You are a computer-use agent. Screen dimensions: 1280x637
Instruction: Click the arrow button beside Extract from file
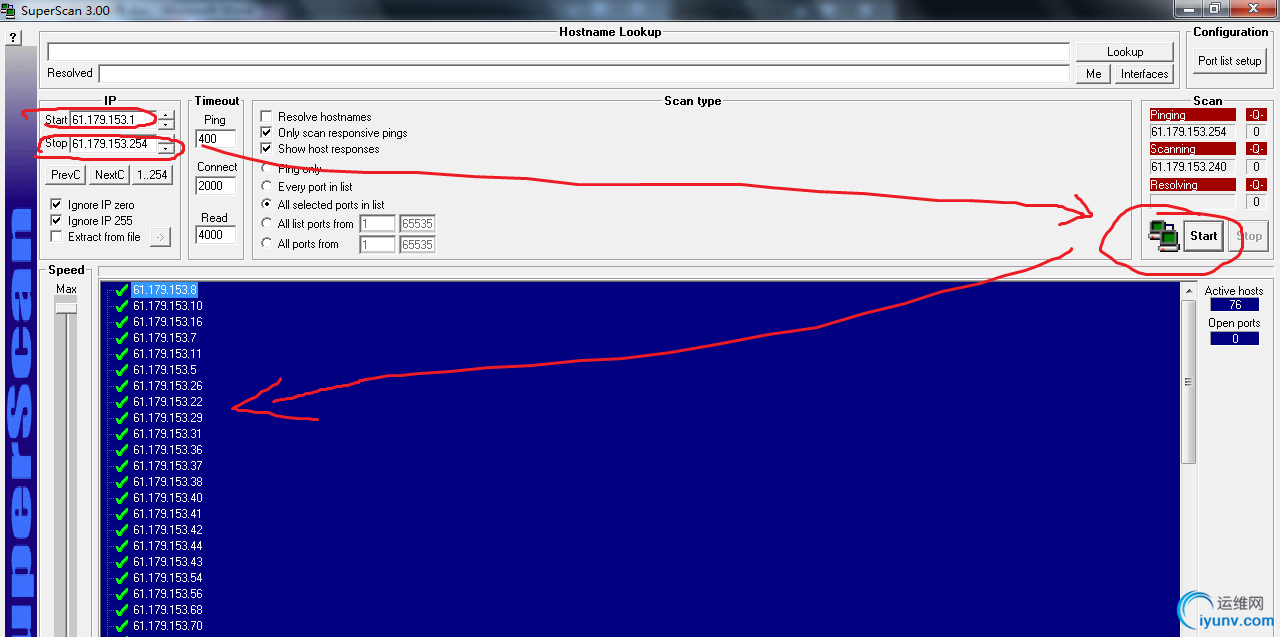click(x=160, y=237)
